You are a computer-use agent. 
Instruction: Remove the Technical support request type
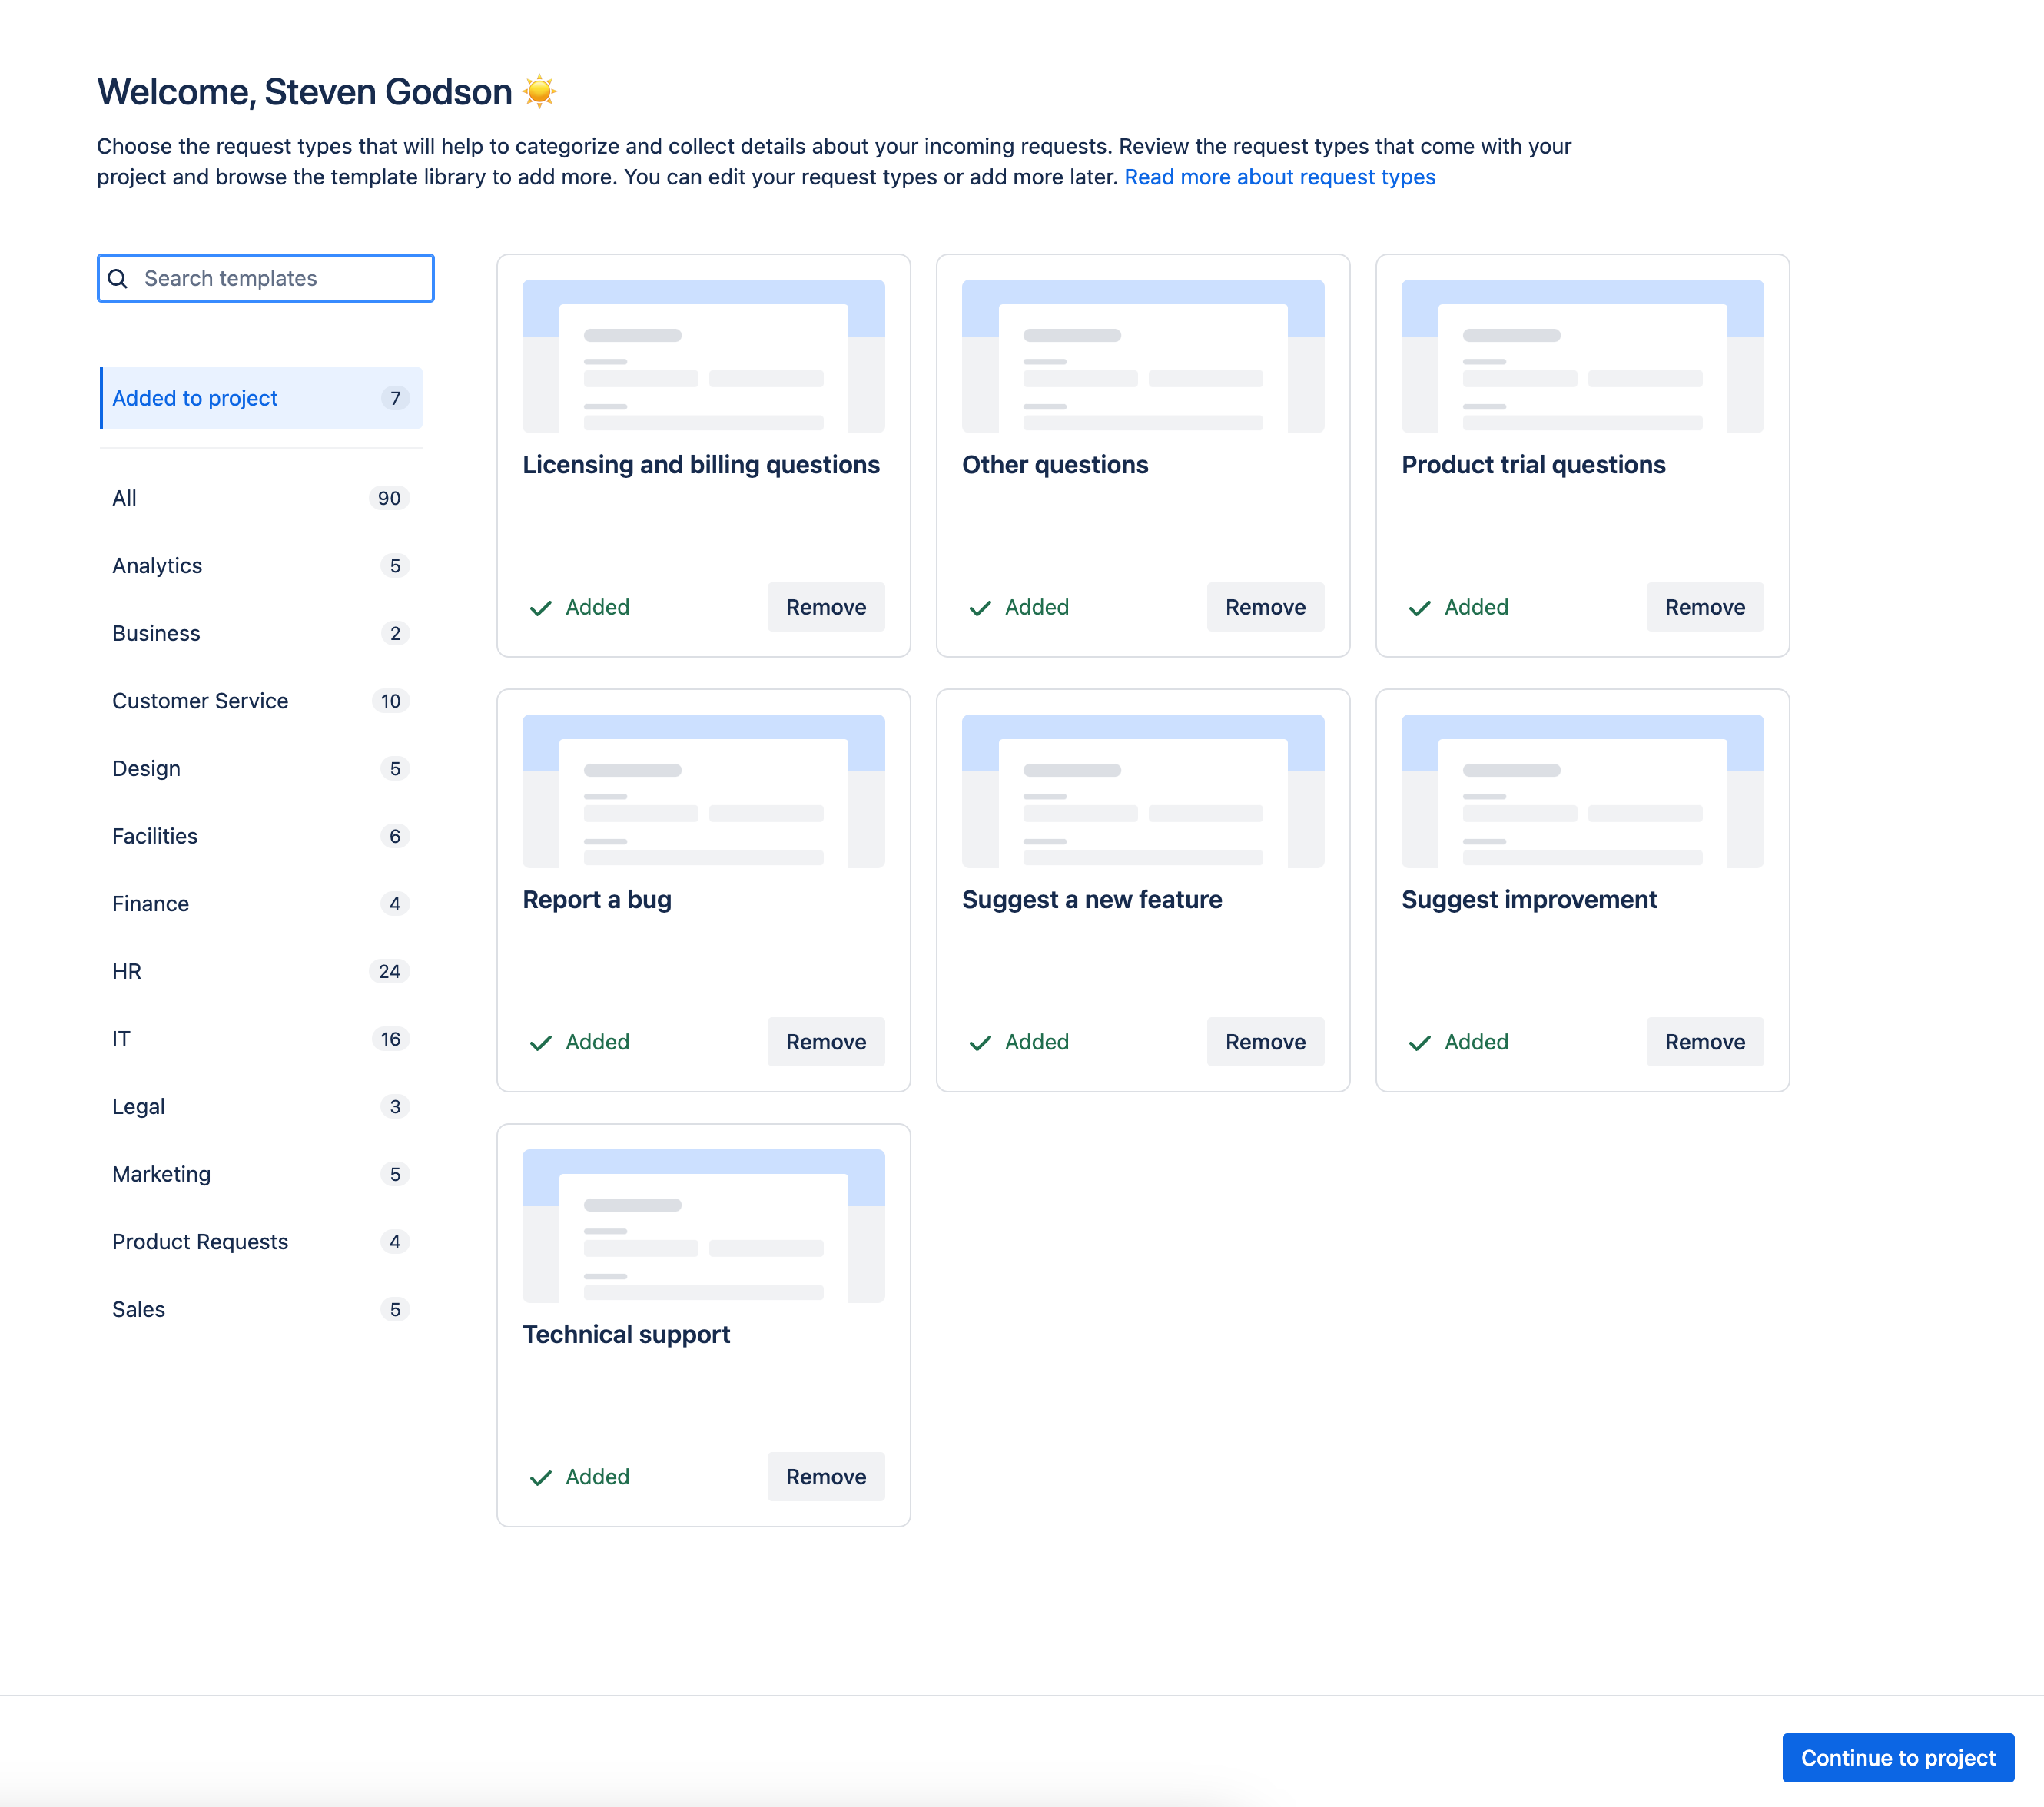826,1477
